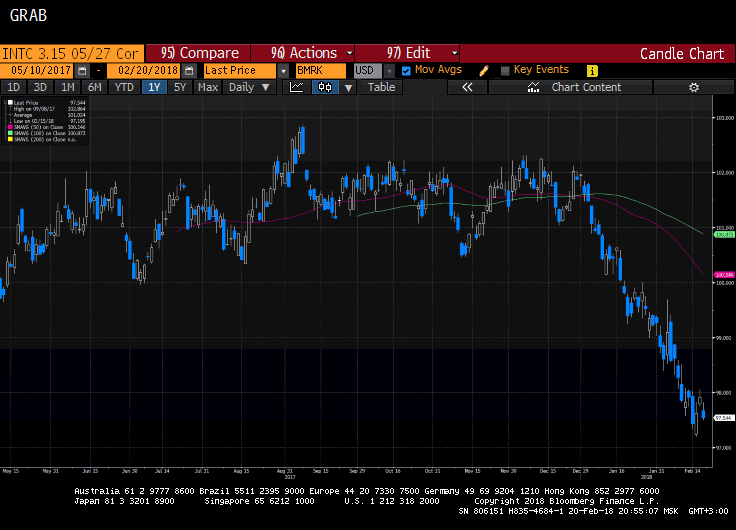Toggle the Mov Avgs checkbox
Screen dimensions: 736x530
(406, 71)
